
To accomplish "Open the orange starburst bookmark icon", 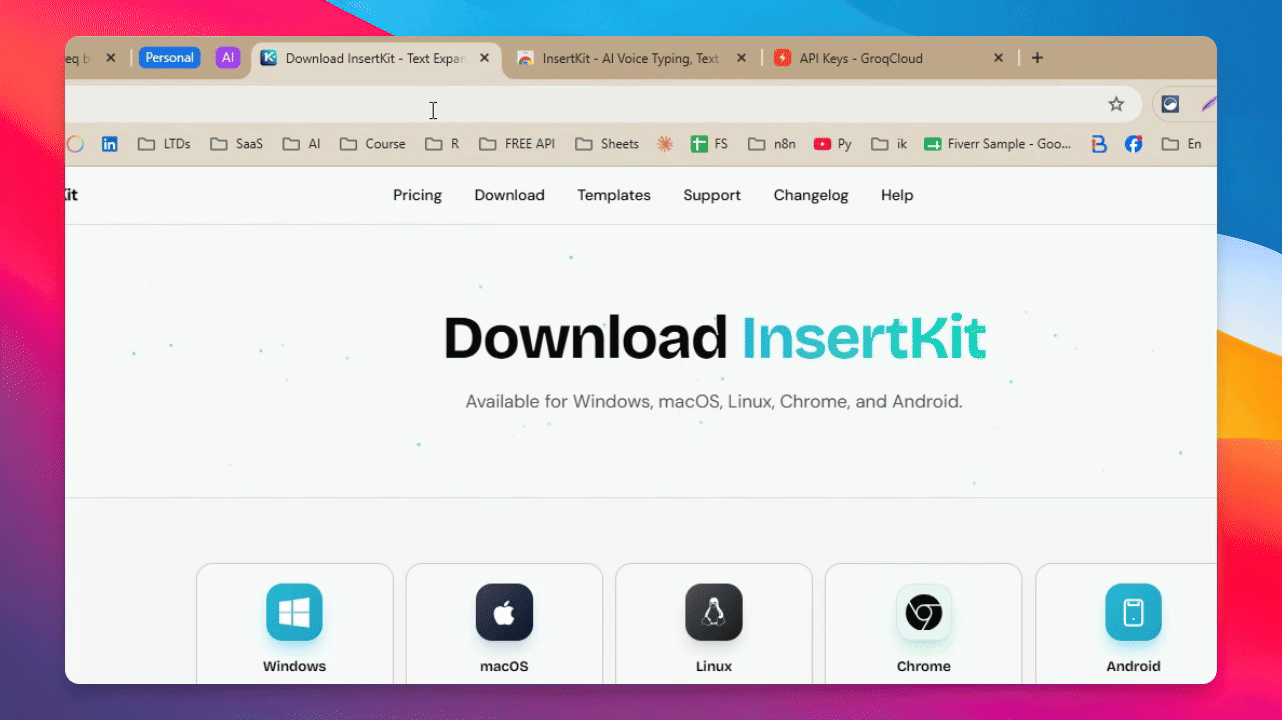I will point(665,144).
